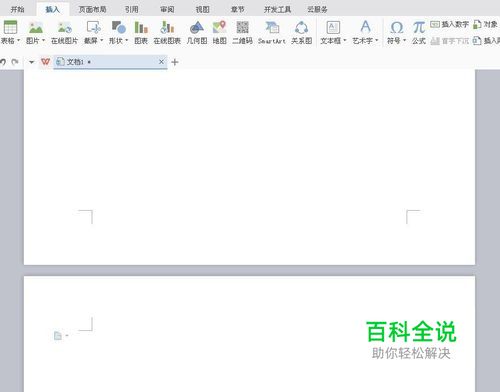Click inside the second page body
Image resolution: width=500 pixels, height=392 pixels.
(x=249, y=334)
